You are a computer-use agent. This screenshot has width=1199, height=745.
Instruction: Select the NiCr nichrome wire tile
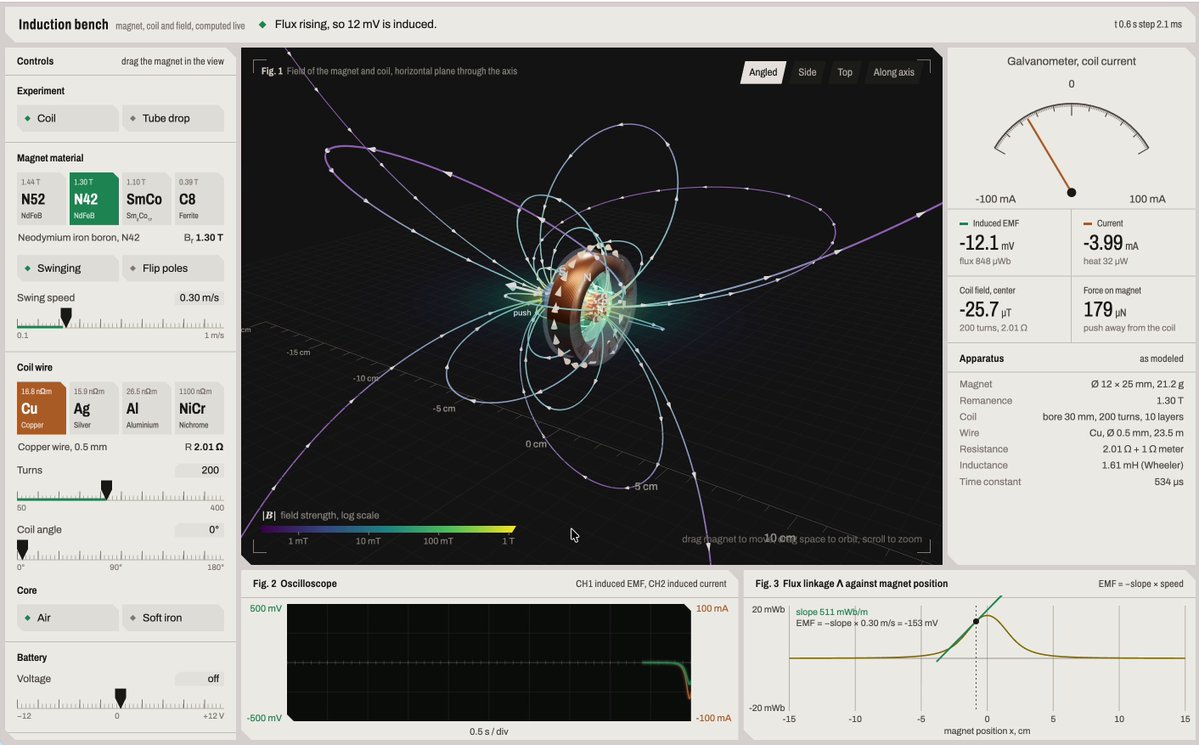point(199,408)
